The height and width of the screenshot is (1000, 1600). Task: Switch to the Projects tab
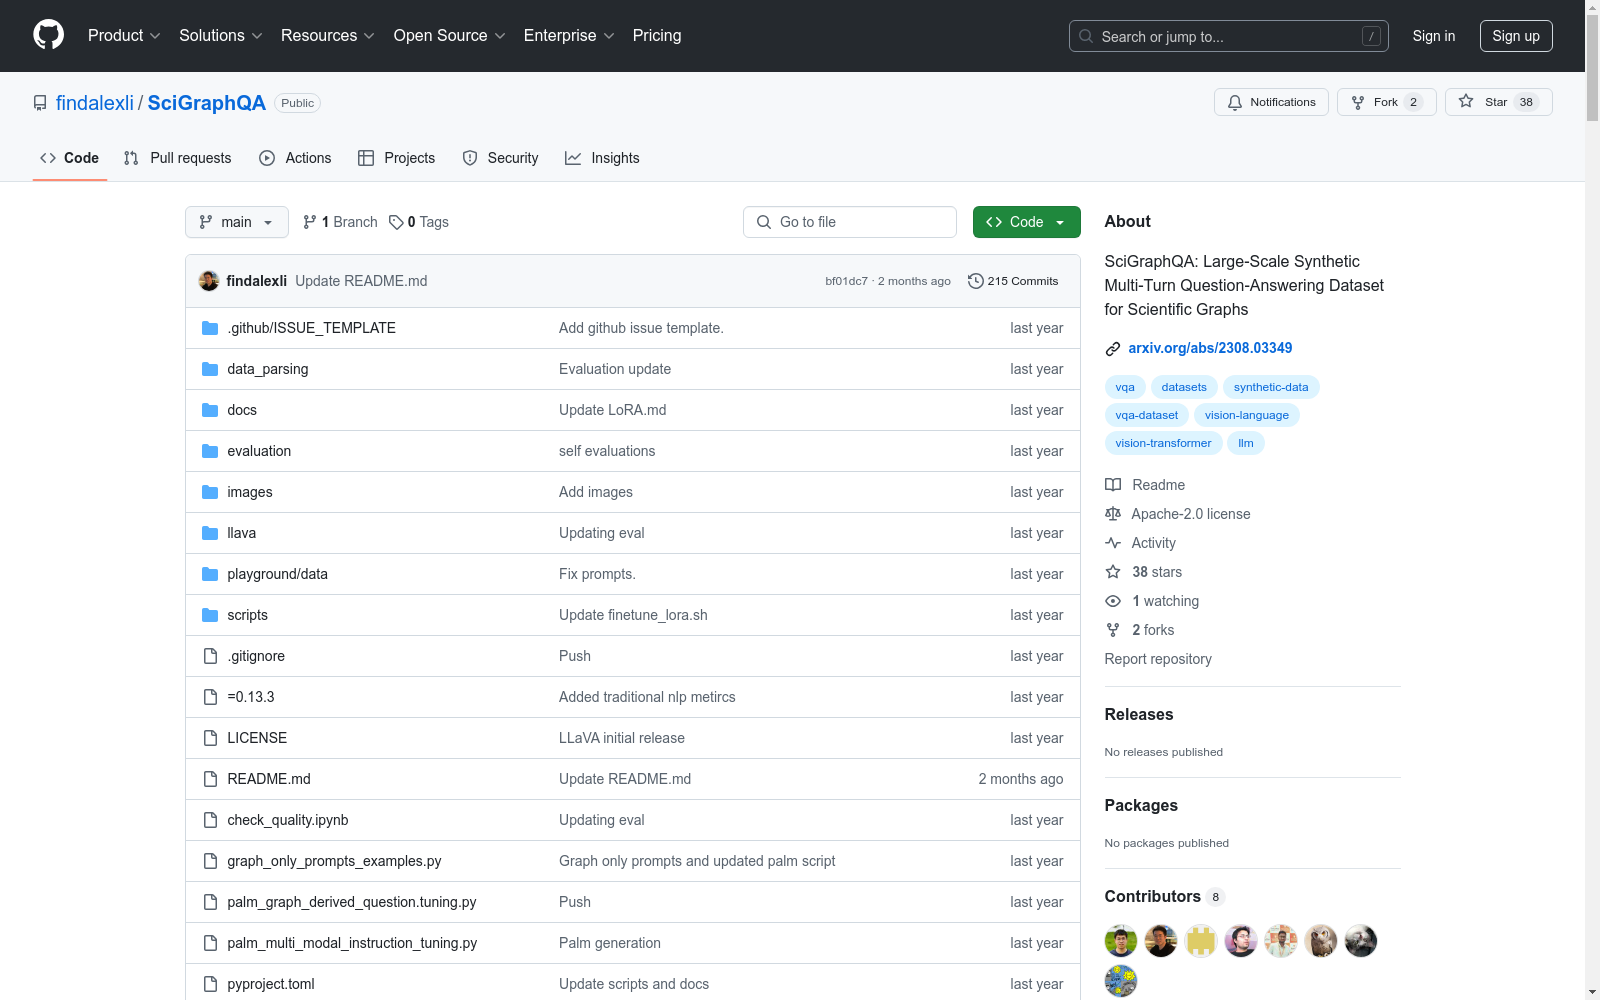click(397, 158)
